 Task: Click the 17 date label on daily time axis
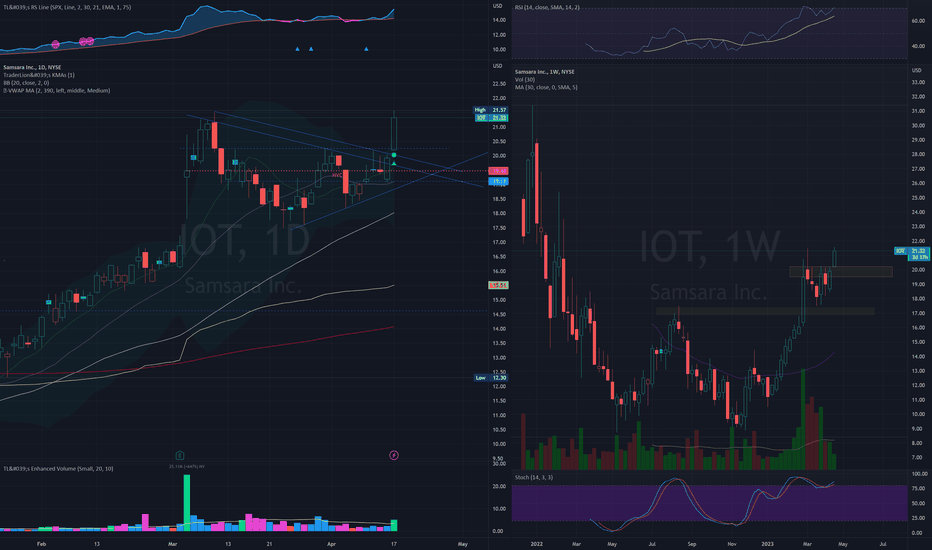[393, 543]
